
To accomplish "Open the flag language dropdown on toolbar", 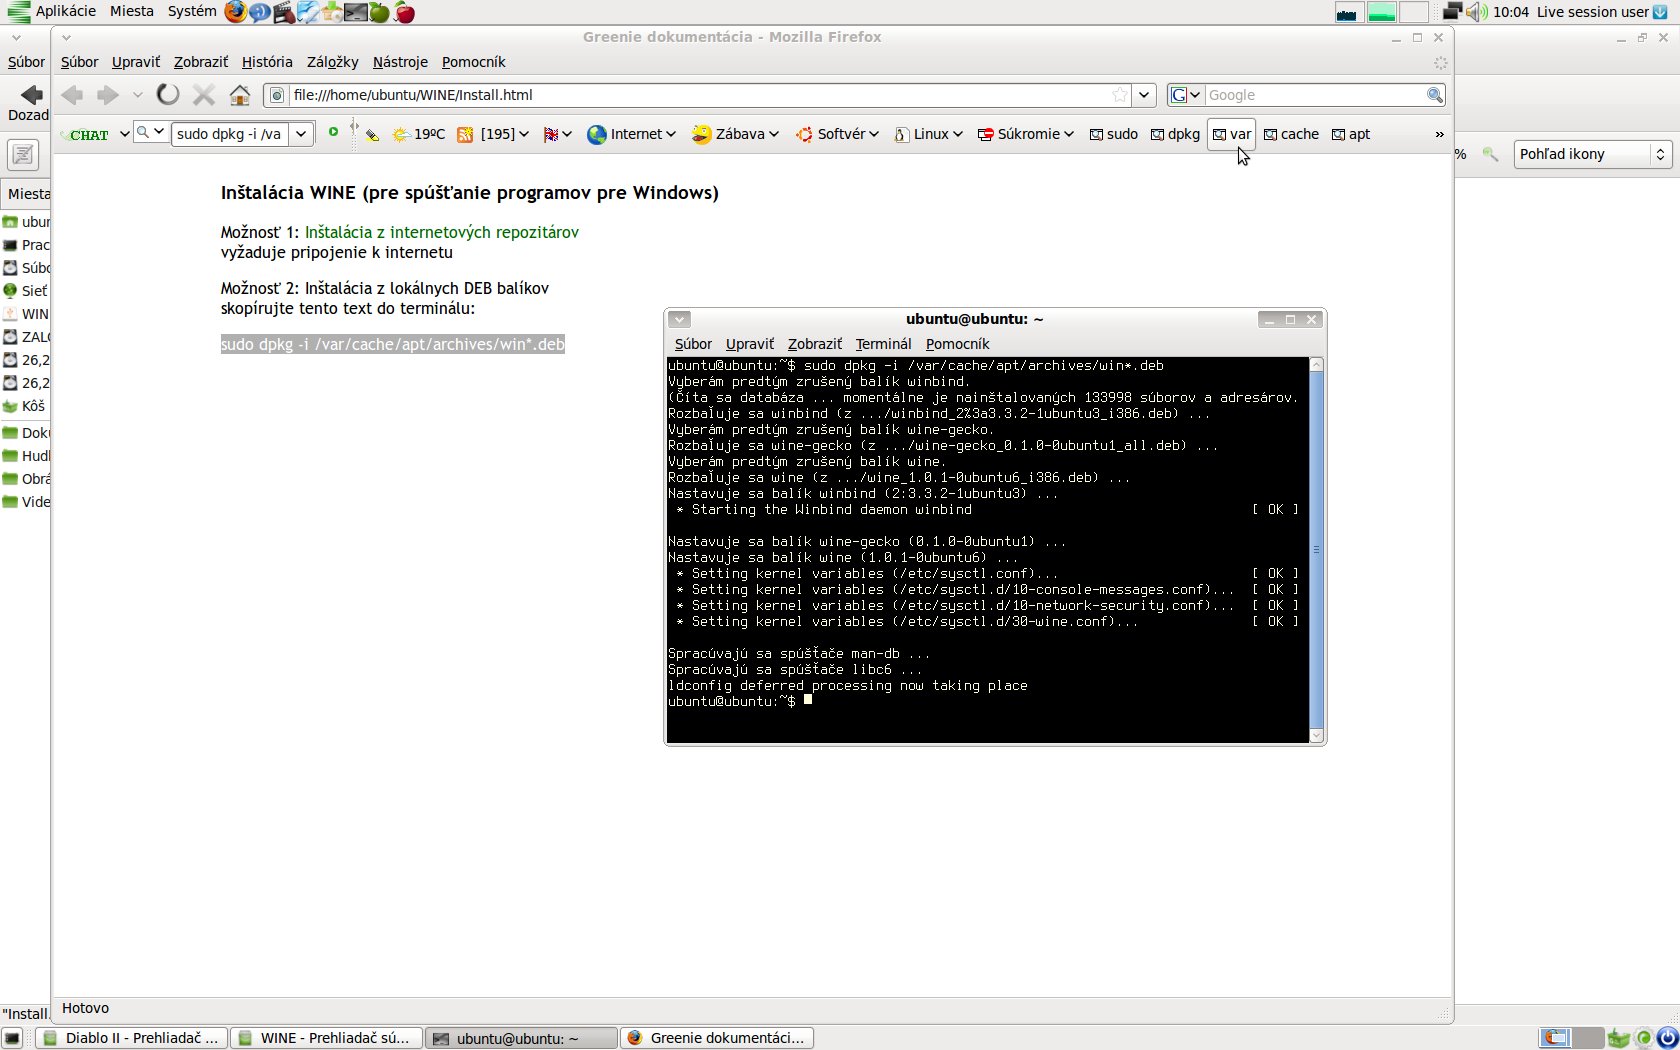I will [x=557, y=134].
